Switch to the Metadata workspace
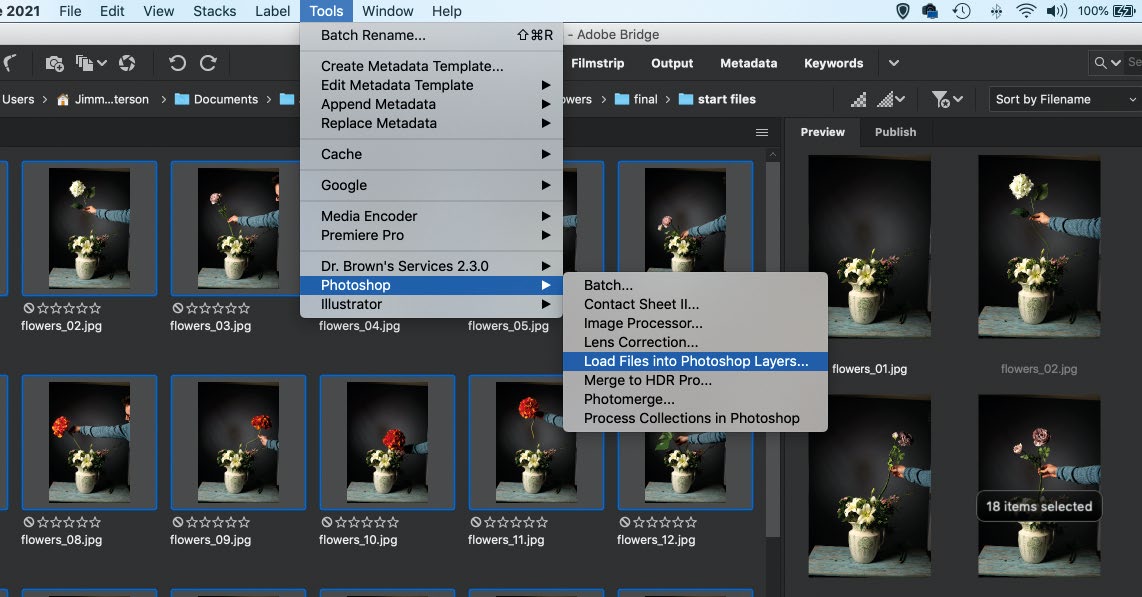This screenshot has width=1142, height=597. coord(748,63)
